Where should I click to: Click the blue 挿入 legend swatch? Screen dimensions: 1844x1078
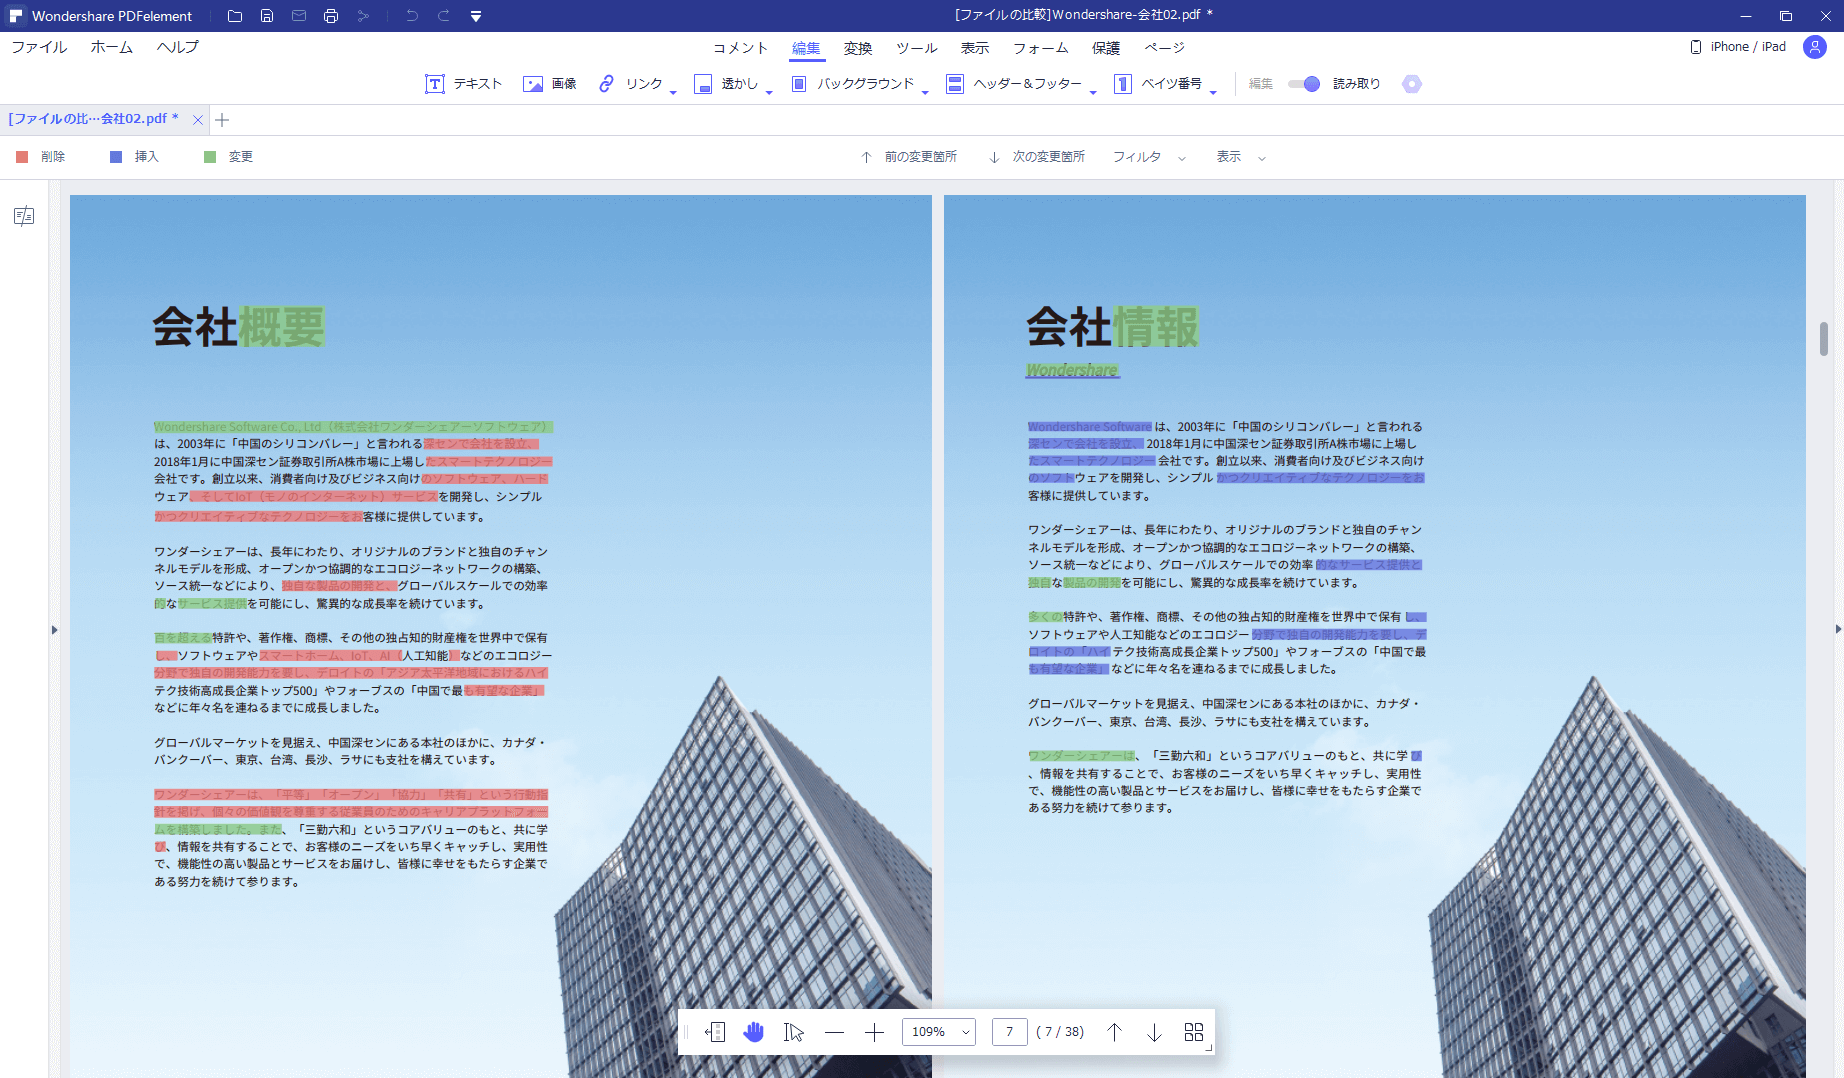[116, 157]
